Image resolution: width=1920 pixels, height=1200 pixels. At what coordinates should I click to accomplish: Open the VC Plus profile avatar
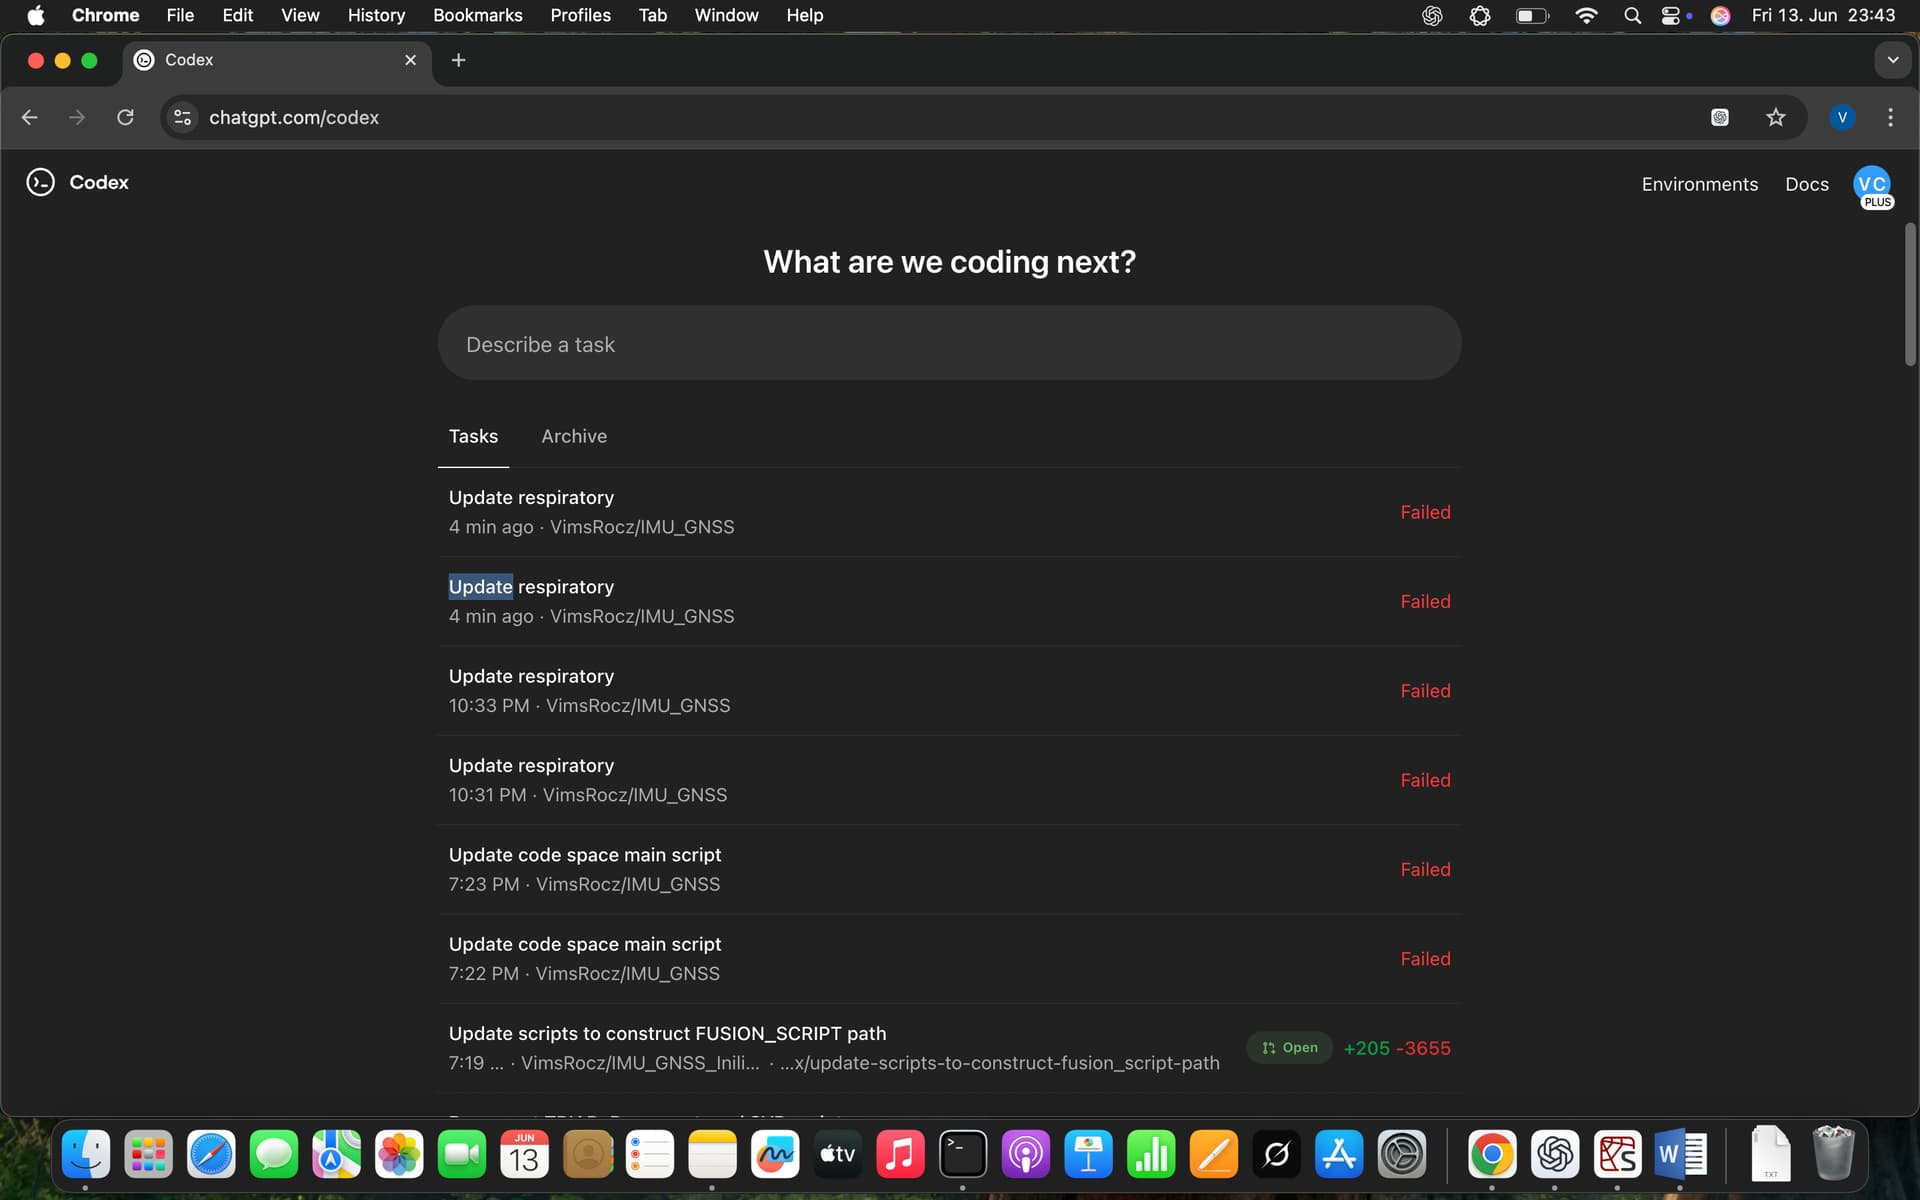click(1872, 185)
